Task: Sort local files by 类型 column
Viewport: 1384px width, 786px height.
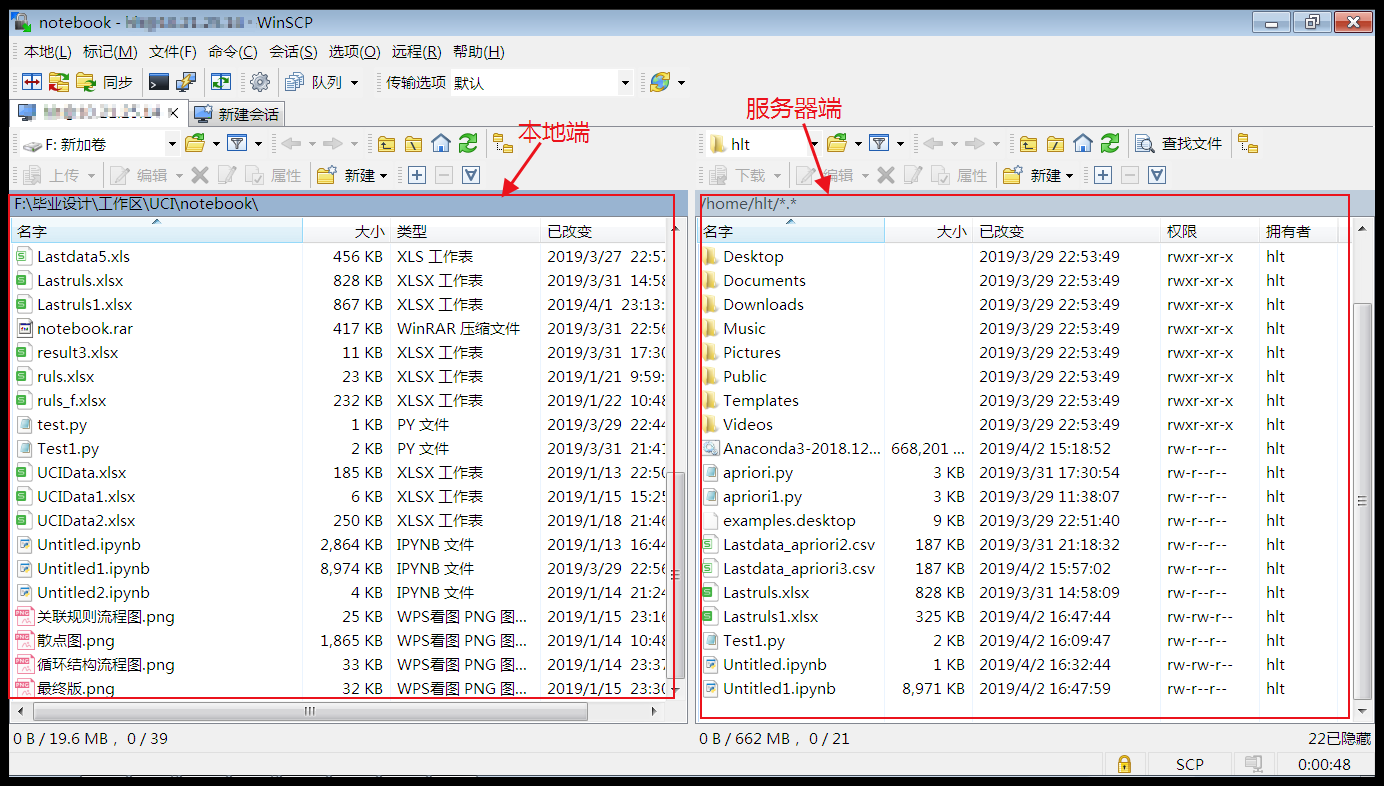Action: tap(464, 231)
